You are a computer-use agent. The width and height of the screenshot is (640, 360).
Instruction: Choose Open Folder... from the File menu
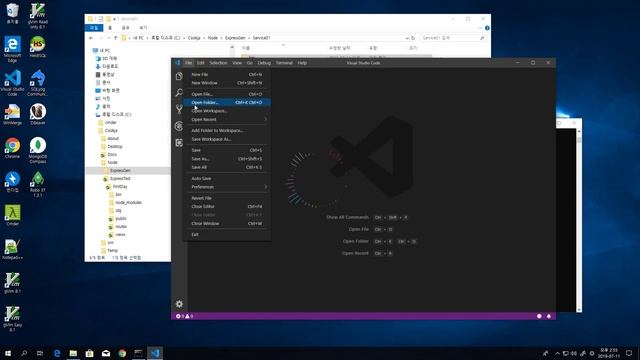click(x=227, y=102)
